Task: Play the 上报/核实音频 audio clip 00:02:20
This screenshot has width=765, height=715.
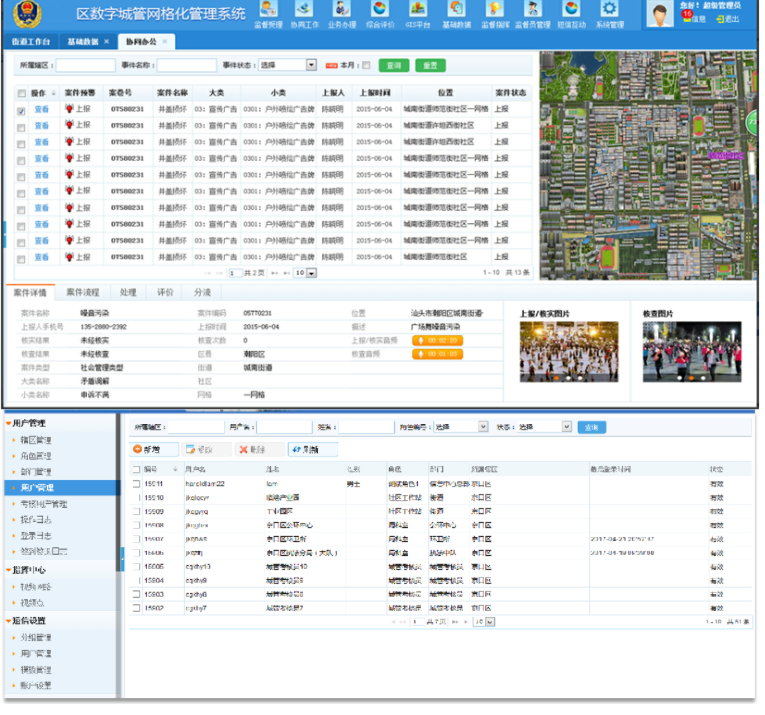Action: (x=437, y=340)
